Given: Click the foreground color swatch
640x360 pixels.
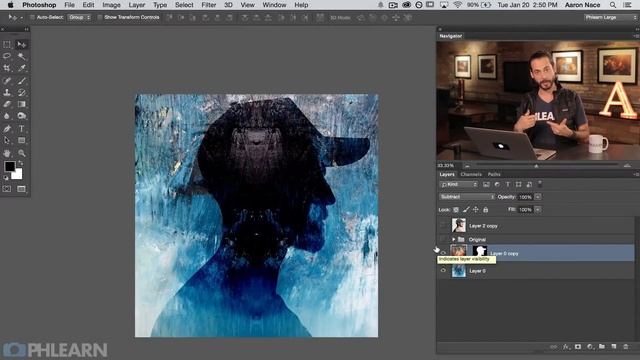Looking at the screenshot, I should click(x=9, y=166).
